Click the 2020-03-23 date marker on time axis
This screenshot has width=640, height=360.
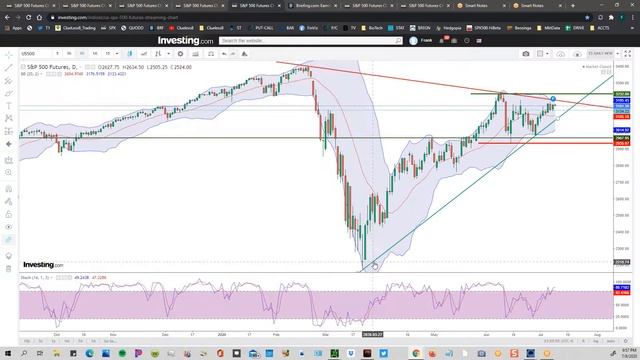coord(373,334)
